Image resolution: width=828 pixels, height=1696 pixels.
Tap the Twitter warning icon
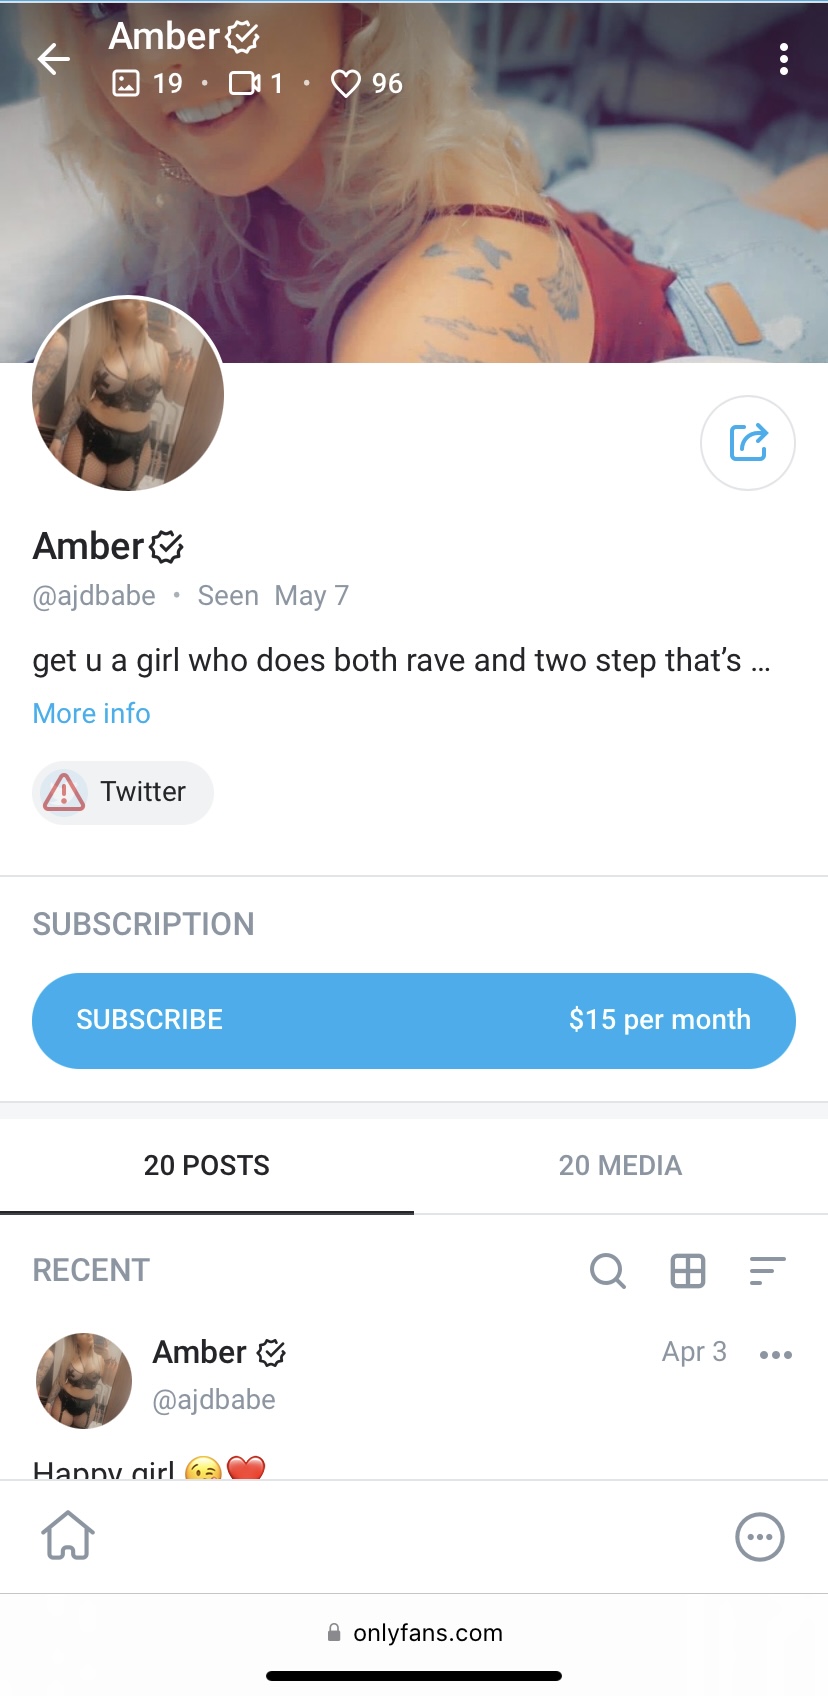64,792
